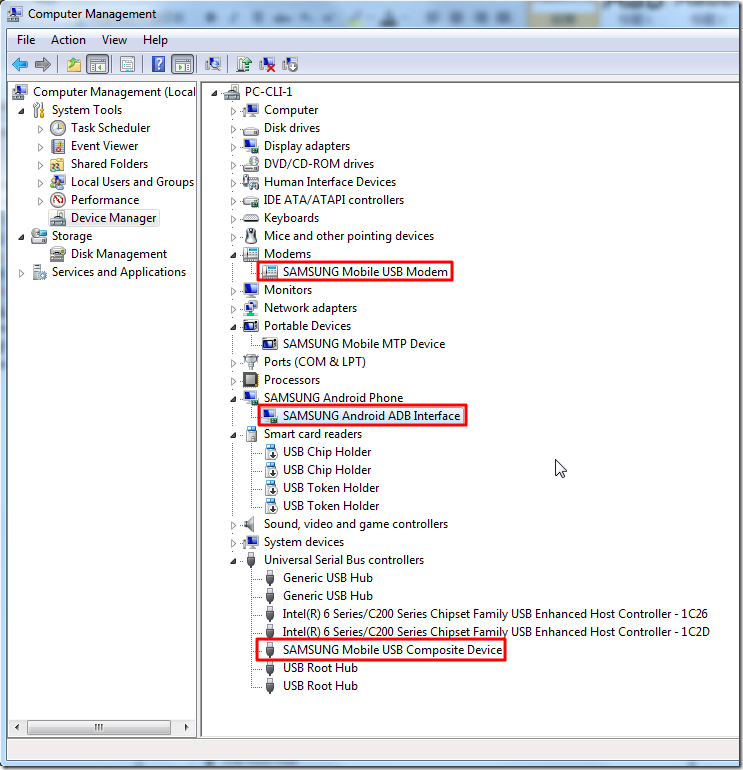Image resolution: width=743 pixels, height=770 pixels.
Task: Select SAMSUNG Mobile USB Modem
Action: 365,272
